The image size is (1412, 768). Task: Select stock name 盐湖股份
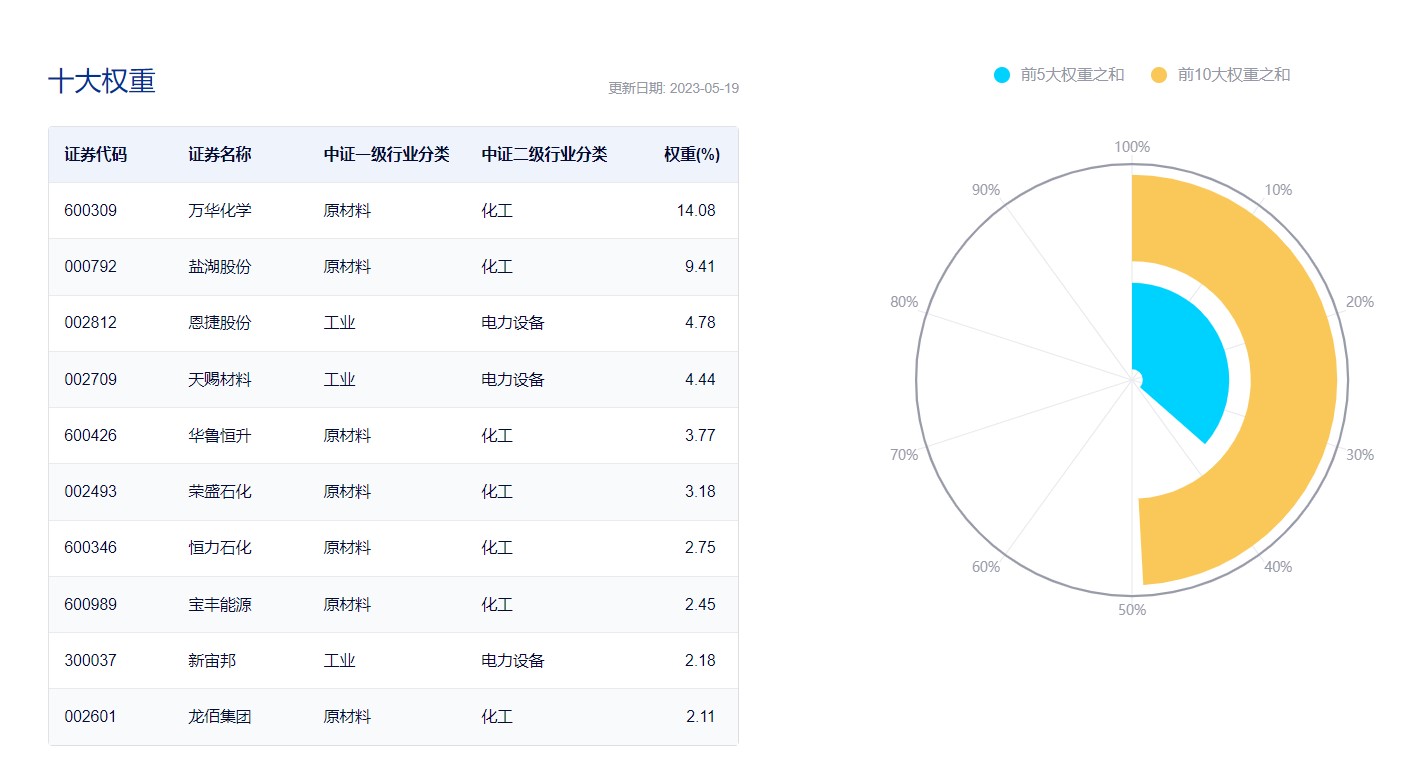(220, 267)
